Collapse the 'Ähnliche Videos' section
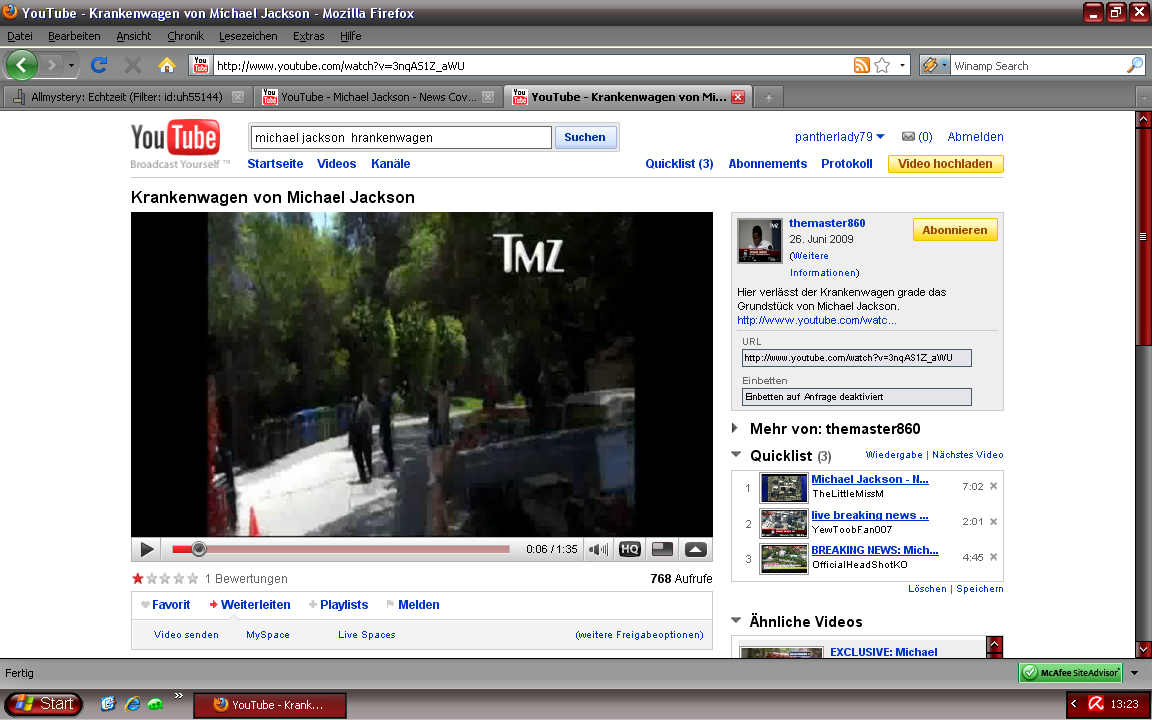Viewport: 1152px width, 720px height. point(736,620)
